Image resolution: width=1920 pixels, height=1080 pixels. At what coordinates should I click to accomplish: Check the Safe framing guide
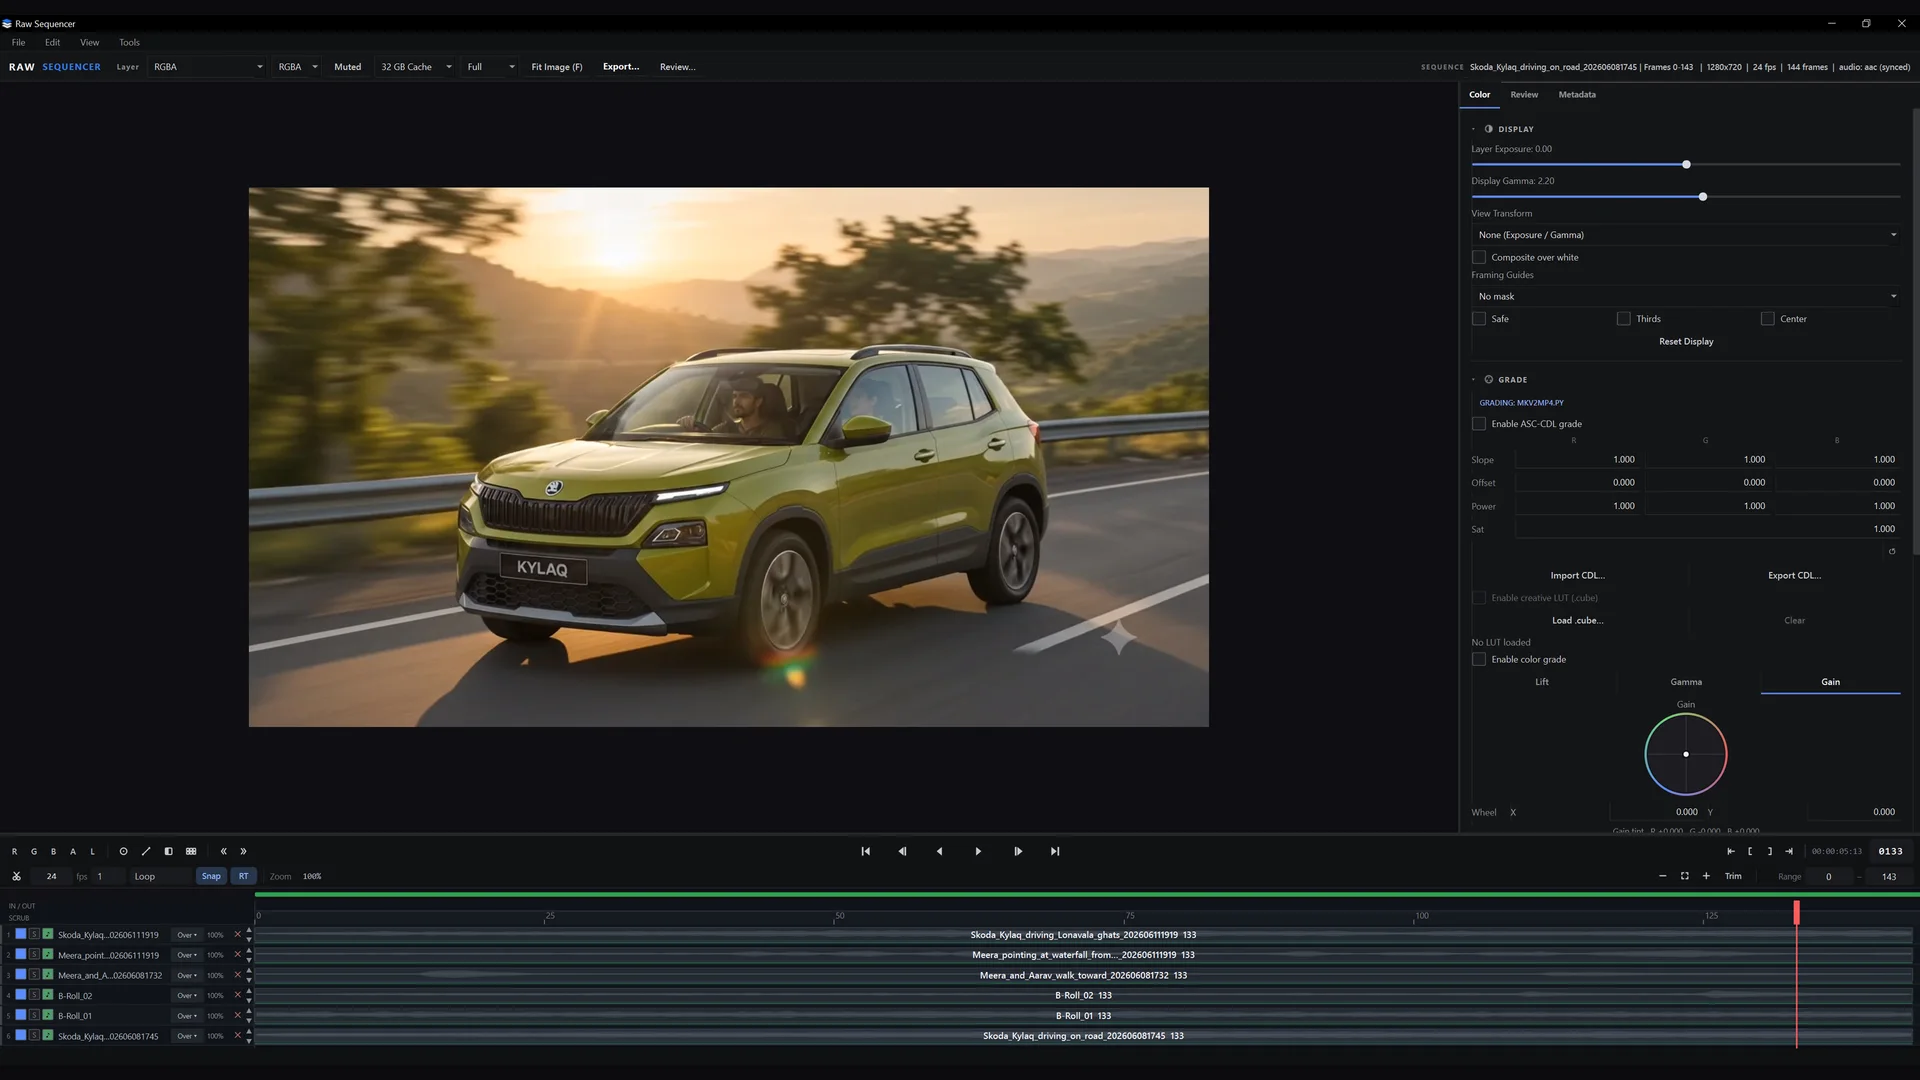[1479, 319]
